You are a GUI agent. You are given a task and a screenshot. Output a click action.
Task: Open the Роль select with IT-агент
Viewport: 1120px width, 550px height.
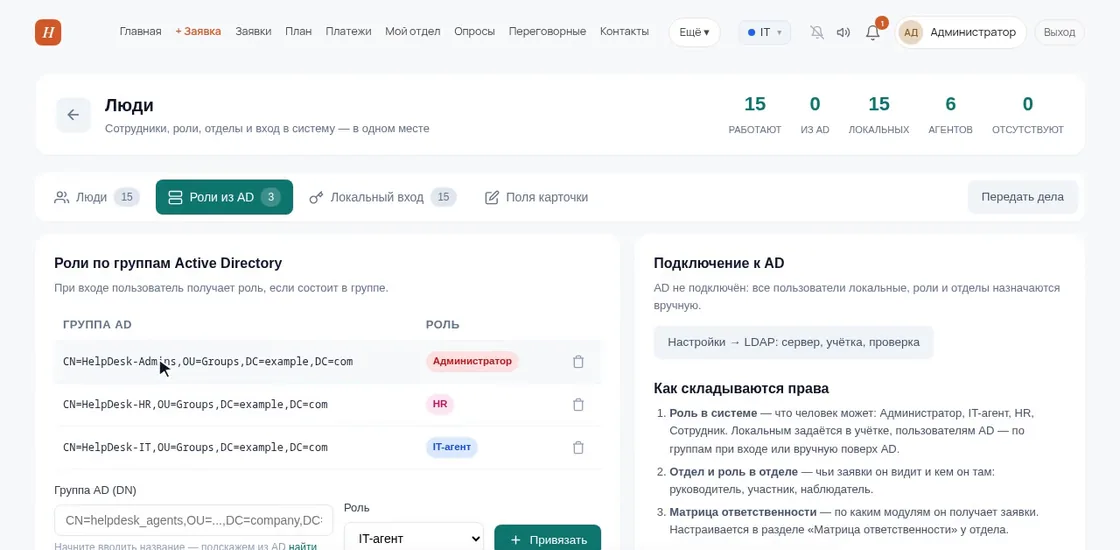pos(414,539)
